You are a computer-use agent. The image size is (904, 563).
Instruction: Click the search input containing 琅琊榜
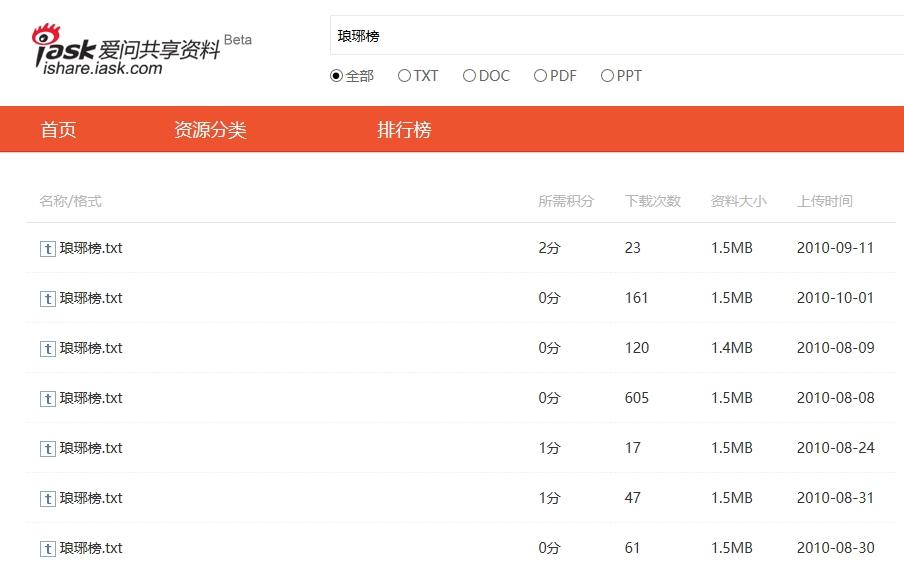click(x=617, y=36)
